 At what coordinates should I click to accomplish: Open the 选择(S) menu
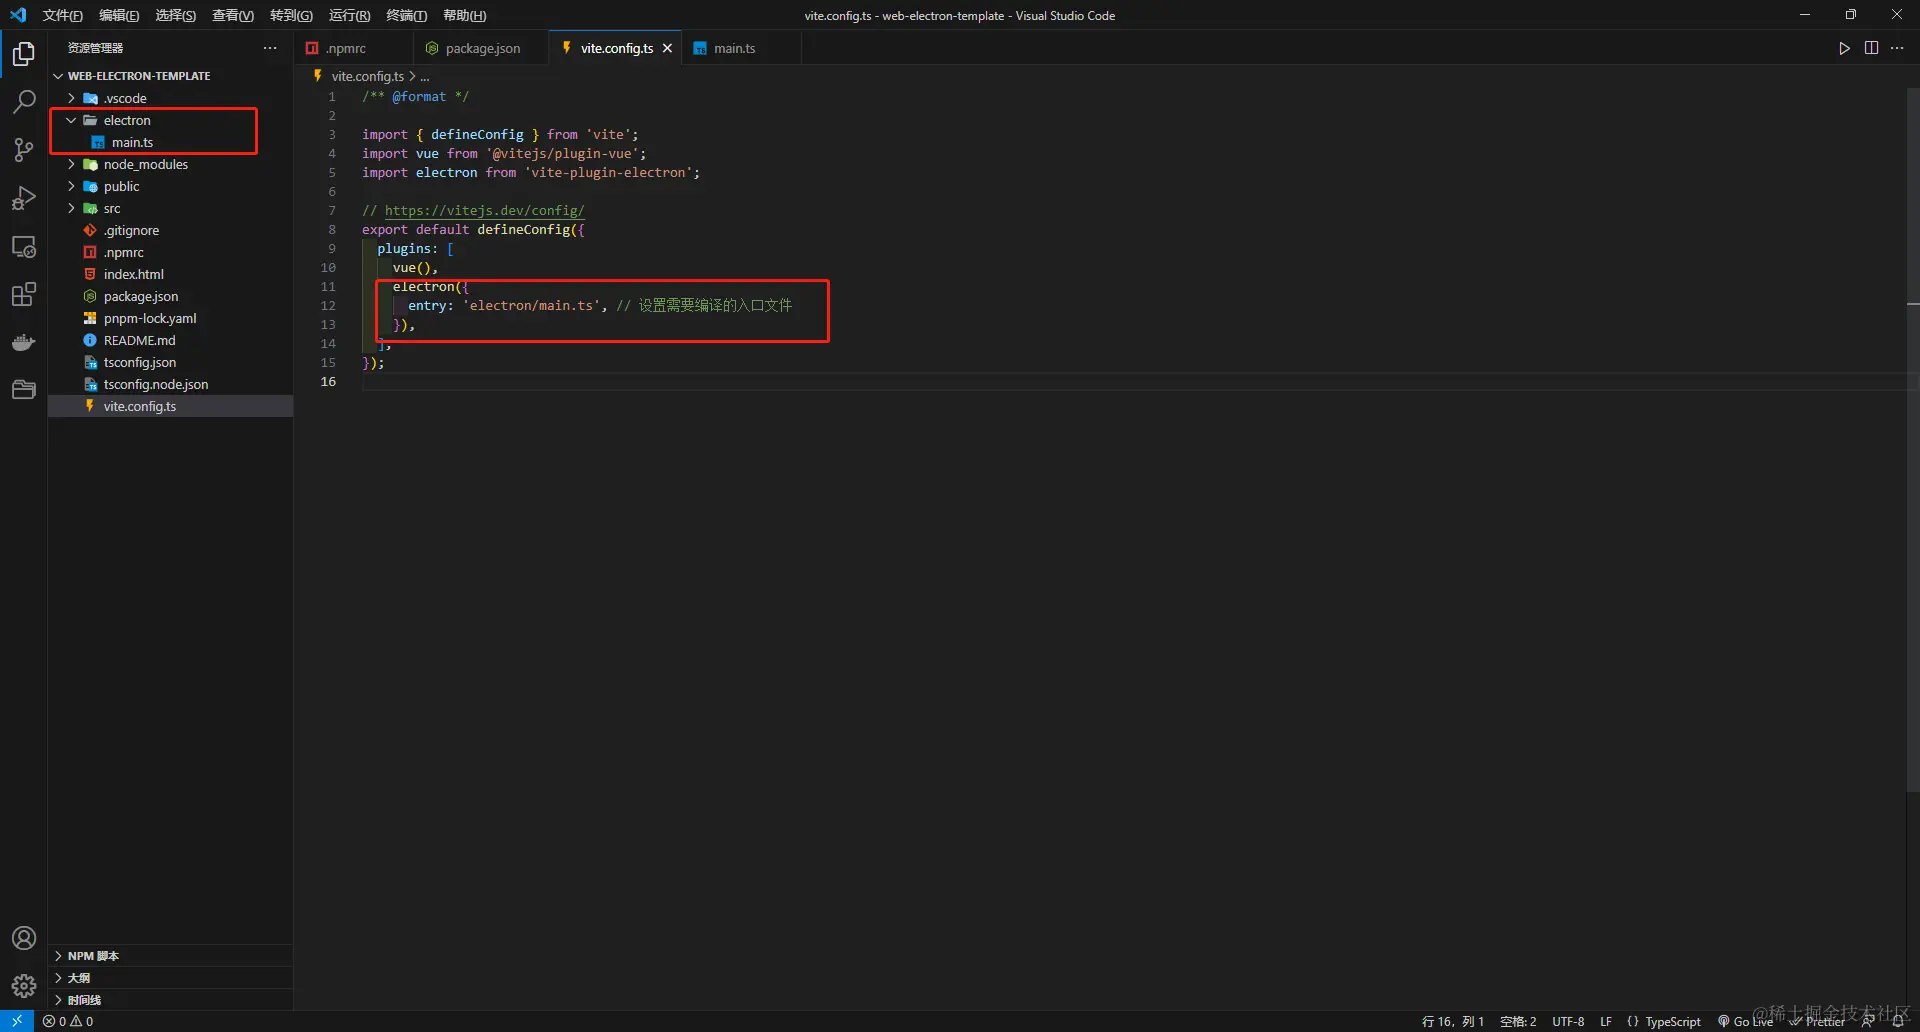coord(175,15)
